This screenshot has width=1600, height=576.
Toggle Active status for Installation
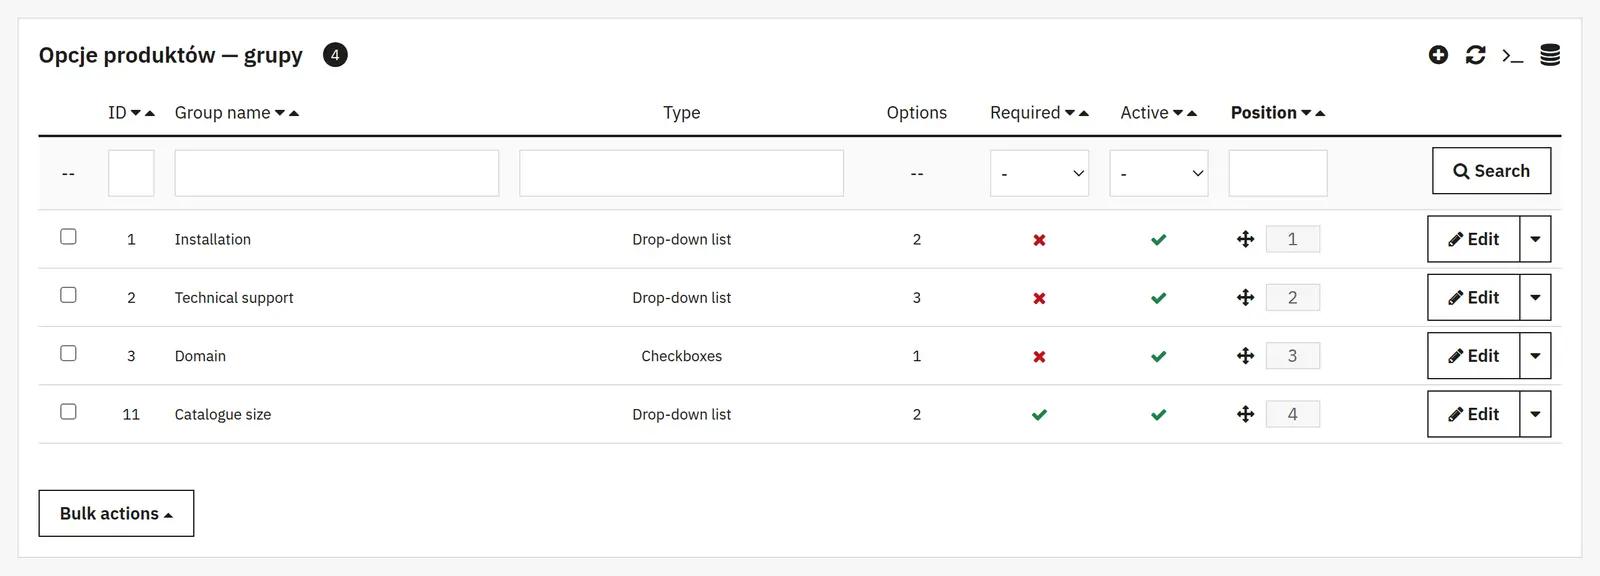pyautogui.click(x=1158, y=240)
